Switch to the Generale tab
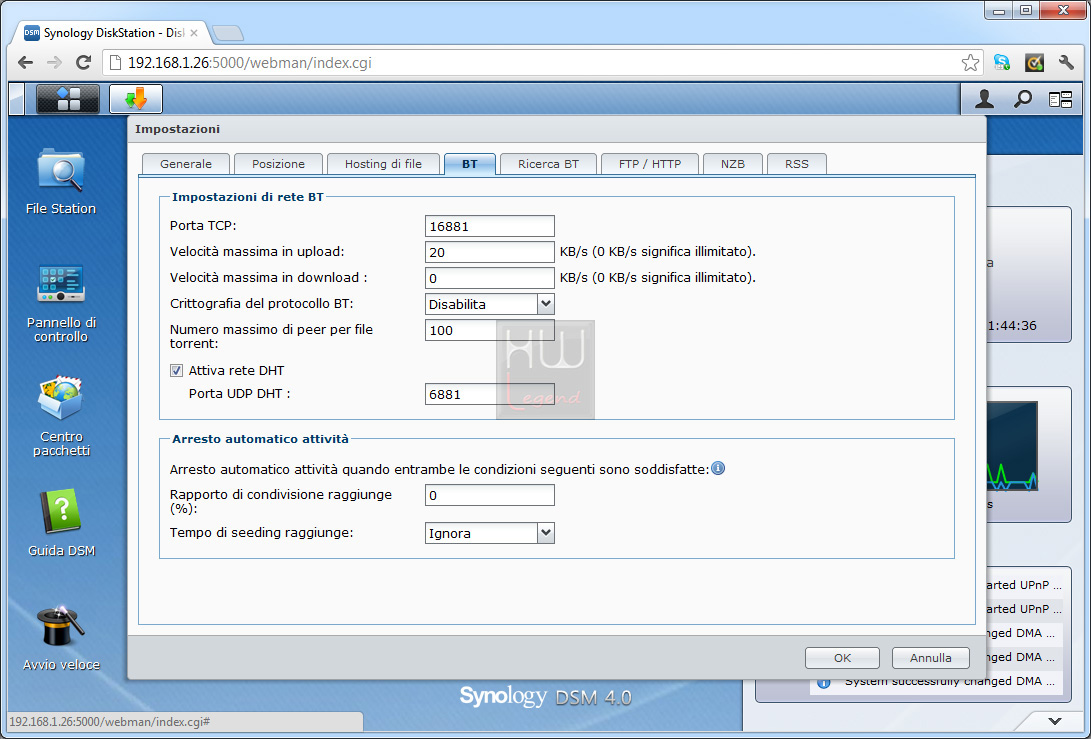This screenshot has width=1091, height=739. click(x=186, y=164)
